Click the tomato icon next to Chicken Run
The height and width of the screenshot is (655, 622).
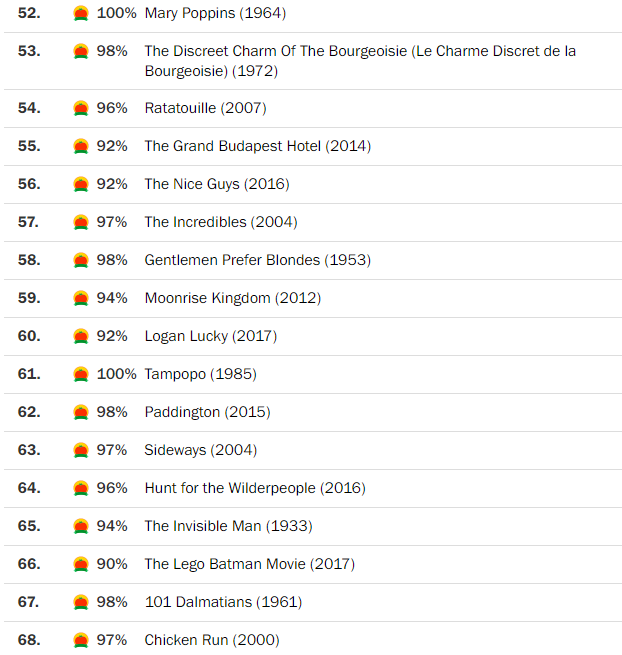(81, 640)
